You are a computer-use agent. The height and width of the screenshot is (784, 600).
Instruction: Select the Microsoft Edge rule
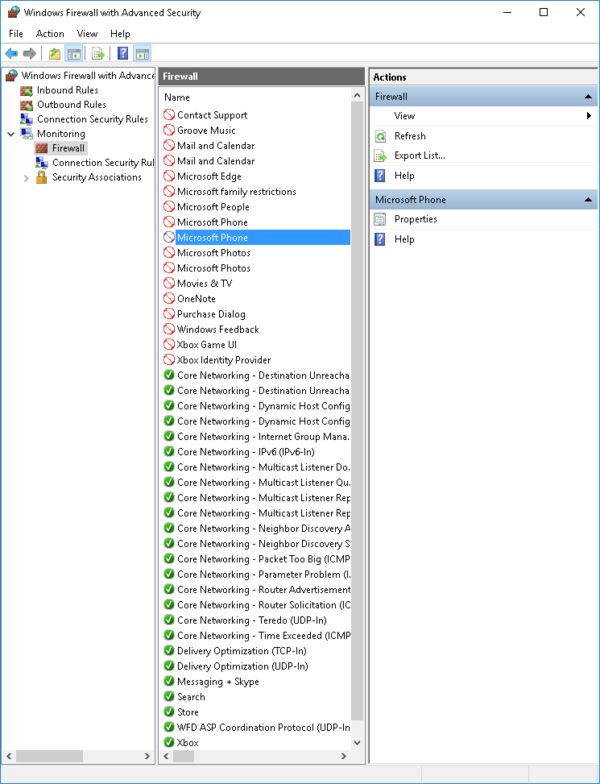(209, 176)
